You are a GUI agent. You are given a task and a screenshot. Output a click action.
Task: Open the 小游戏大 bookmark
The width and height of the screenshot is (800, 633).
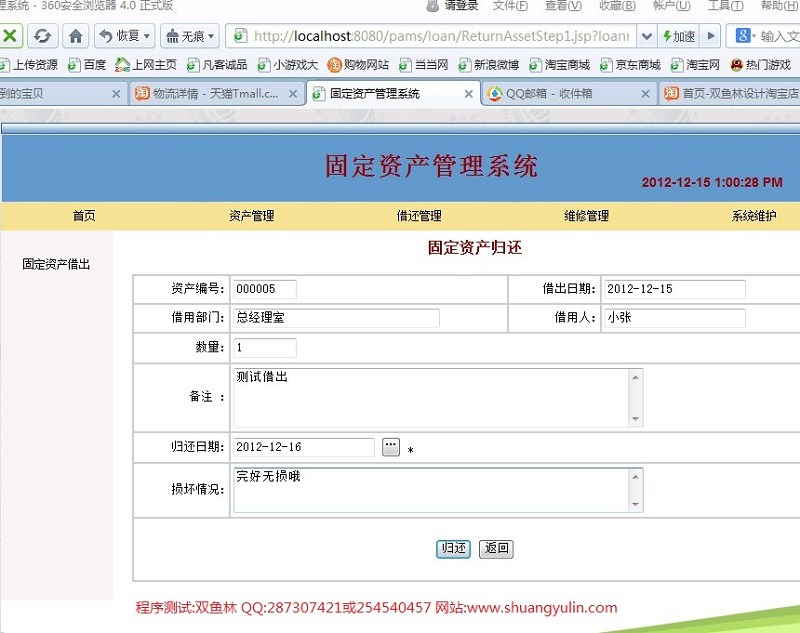pyautogui.click(x=288, y=65)
